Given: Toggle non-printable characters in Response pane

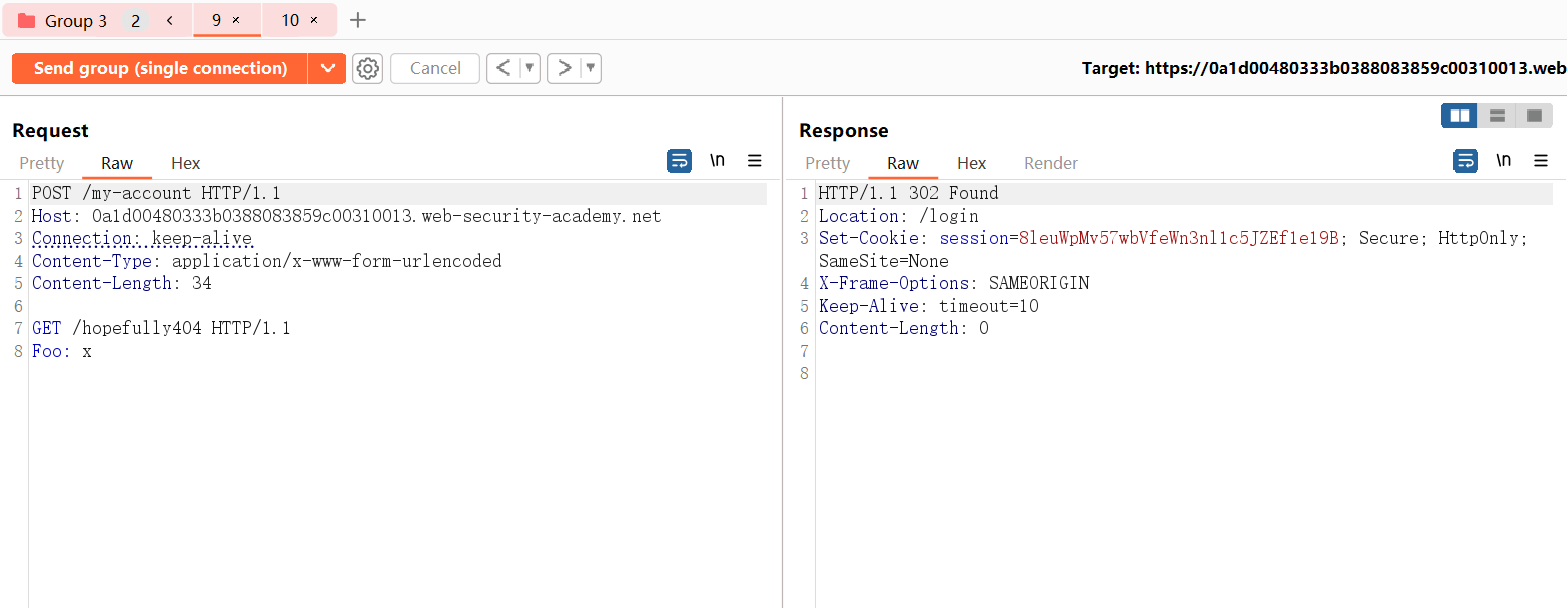Looking at the screenshot, I should [x=1503, y=161].
